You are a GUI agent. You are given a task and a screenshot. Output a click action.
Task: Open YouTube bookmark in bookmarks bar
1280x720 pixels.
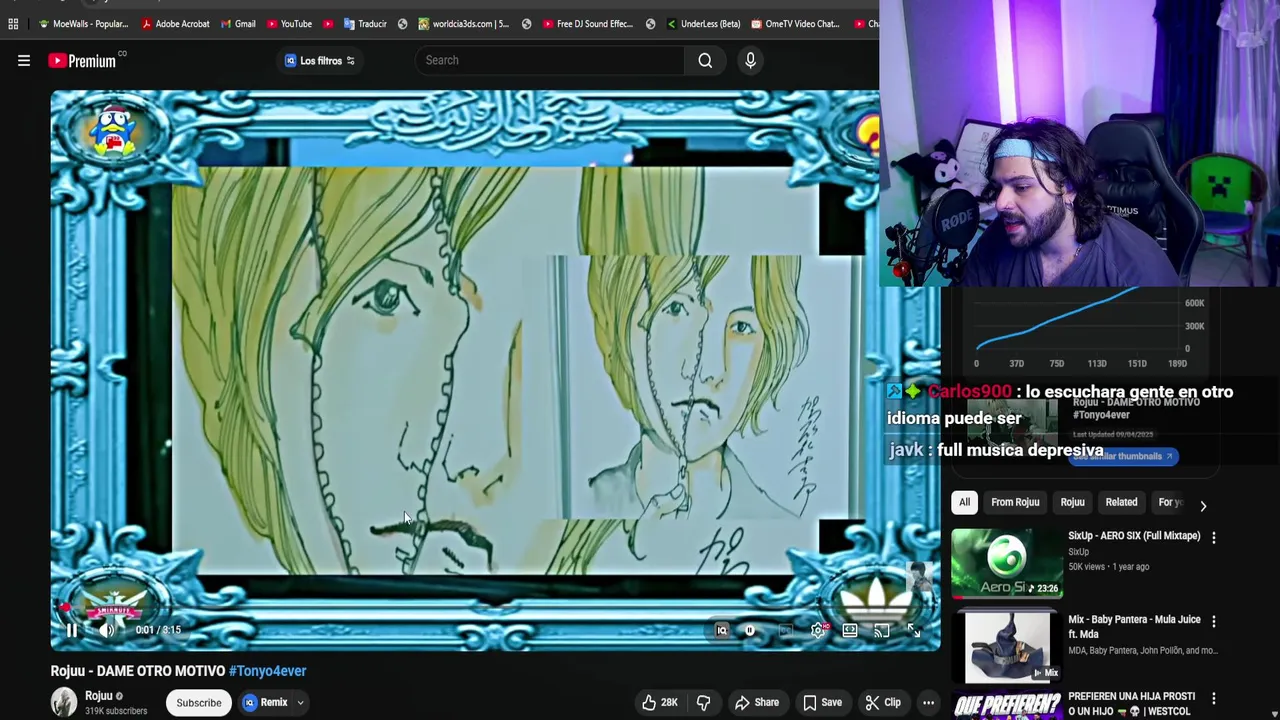(x=289, y=24)
